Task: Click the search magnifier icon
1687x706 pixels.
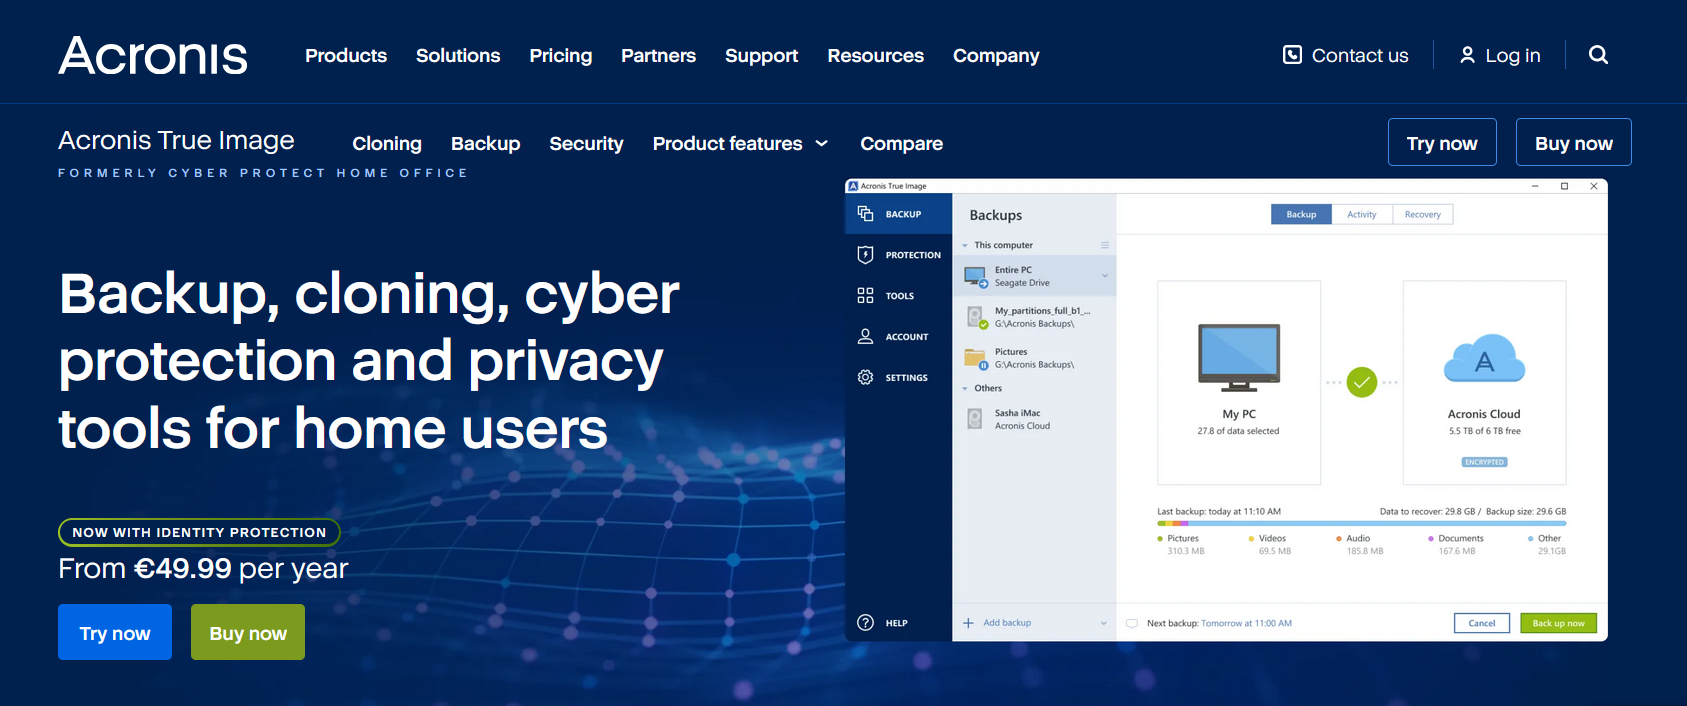Action: point(1598,55)
